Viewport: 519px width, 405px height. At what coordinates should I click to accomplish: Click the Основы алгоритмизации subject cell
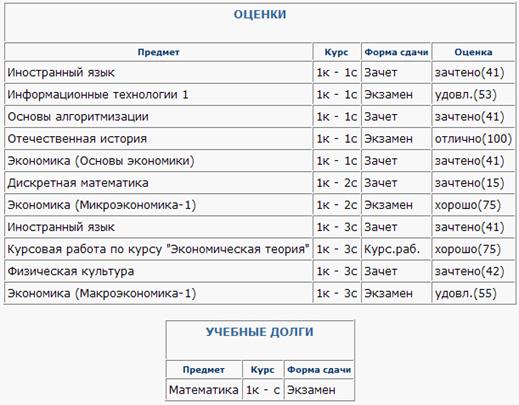click(x=159, y=117)
